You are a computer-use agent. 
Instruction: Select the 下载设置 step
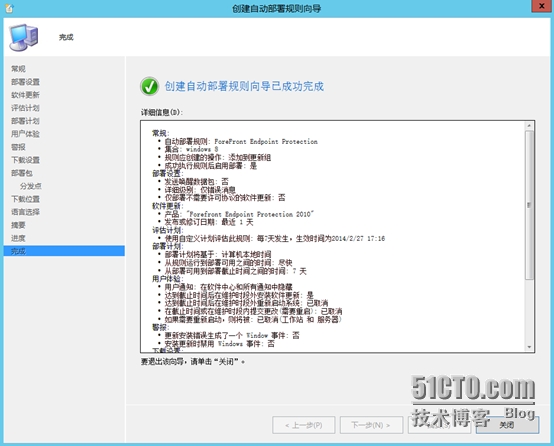25,160
